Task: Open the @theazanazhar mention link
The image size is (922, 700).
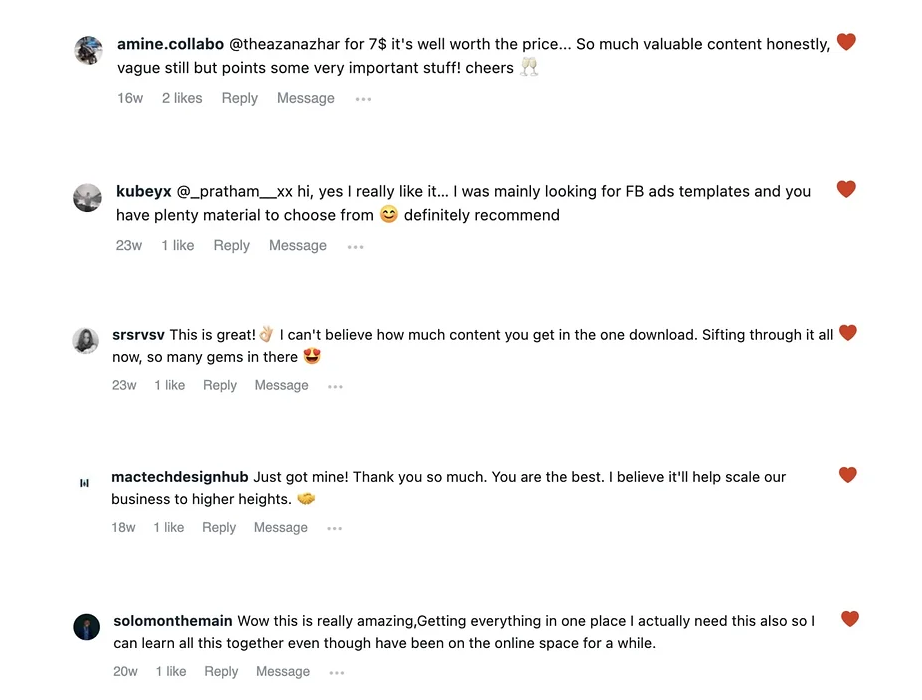Action: (284, 44)
